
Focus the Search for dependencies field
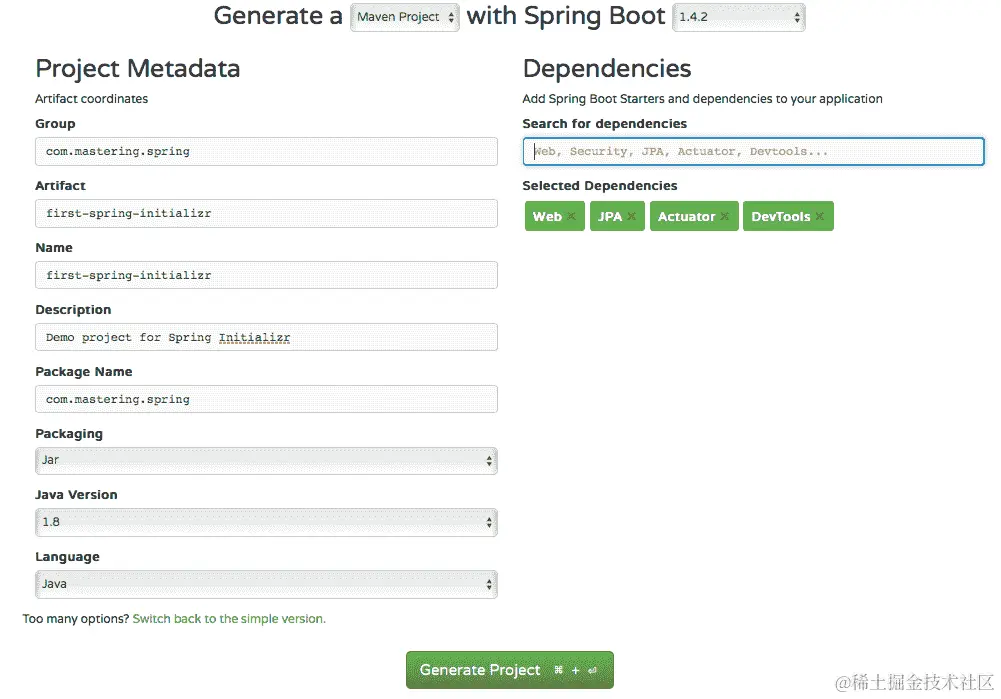tap(753, 152)
